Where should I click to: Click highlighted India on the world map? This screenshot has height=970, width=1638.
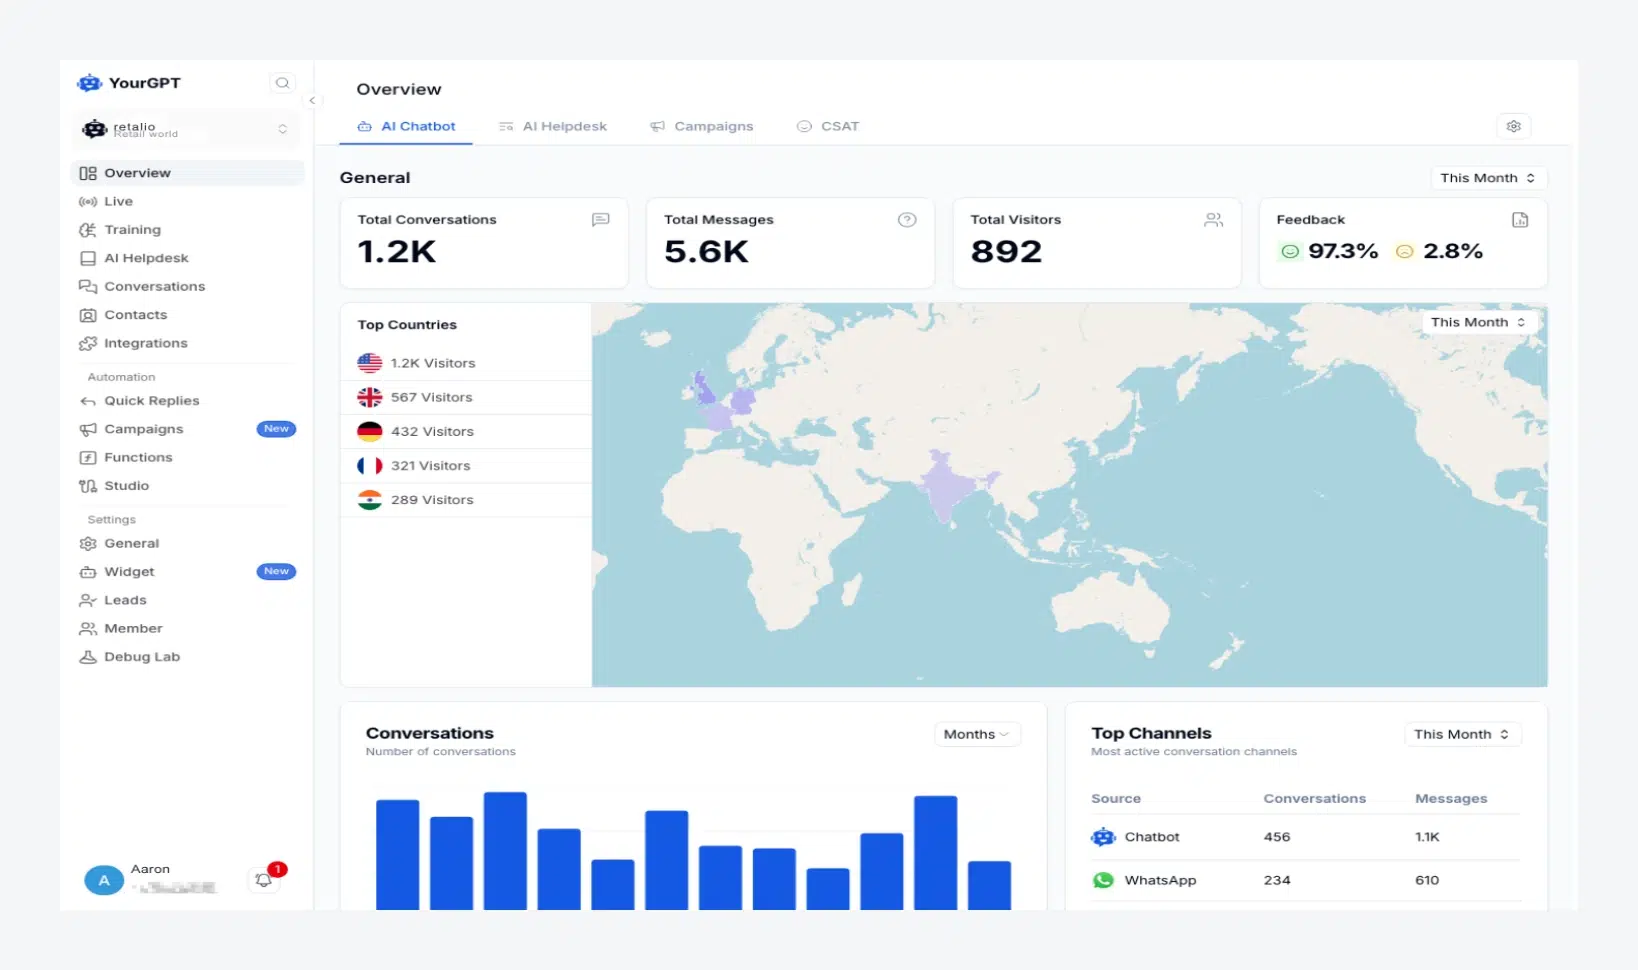945,485
